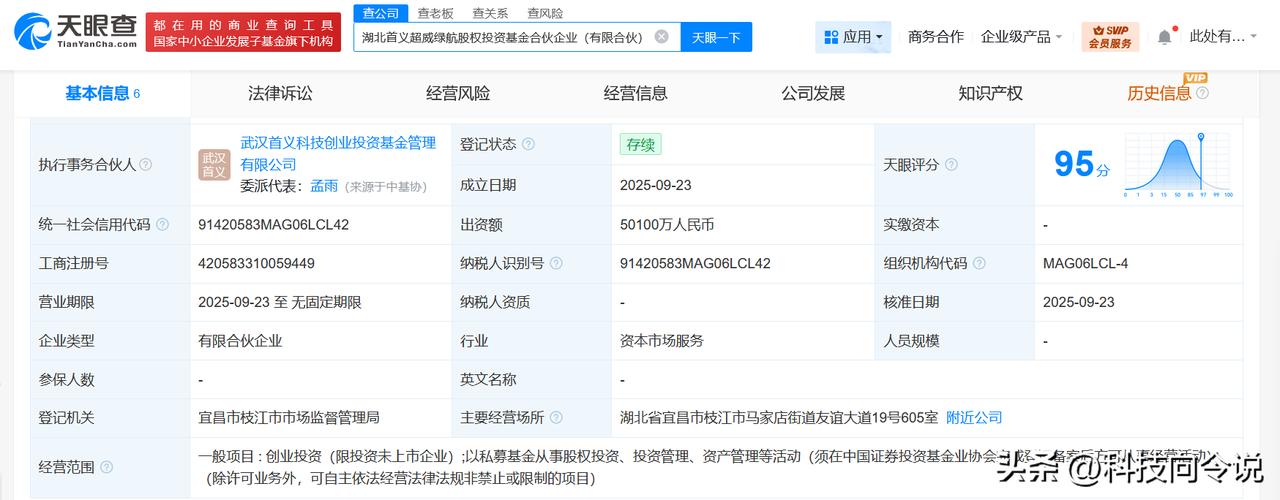This screenshot has width=1280, height=500.
Task: Click the 附近公司 link
Action: pos(974,418)
